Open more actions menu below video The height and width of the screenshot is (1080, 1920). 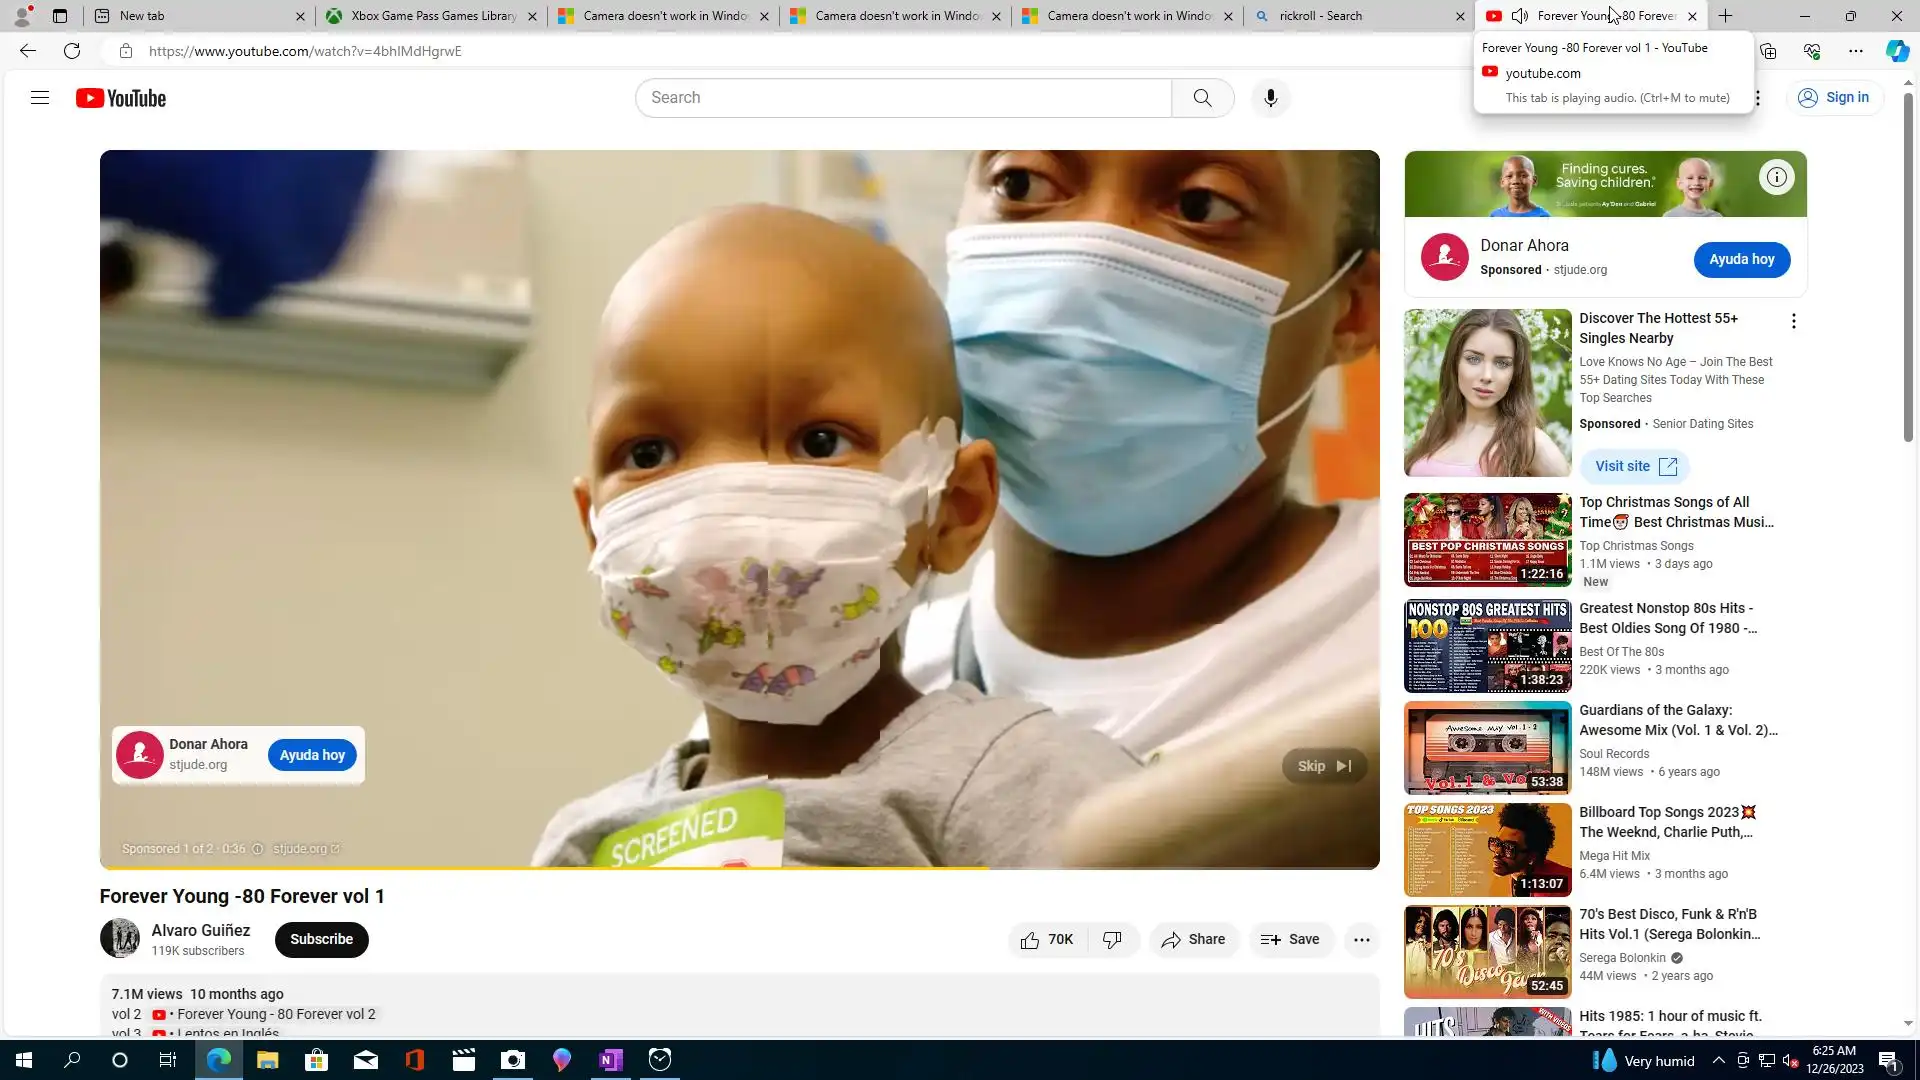coord(1361,940)
